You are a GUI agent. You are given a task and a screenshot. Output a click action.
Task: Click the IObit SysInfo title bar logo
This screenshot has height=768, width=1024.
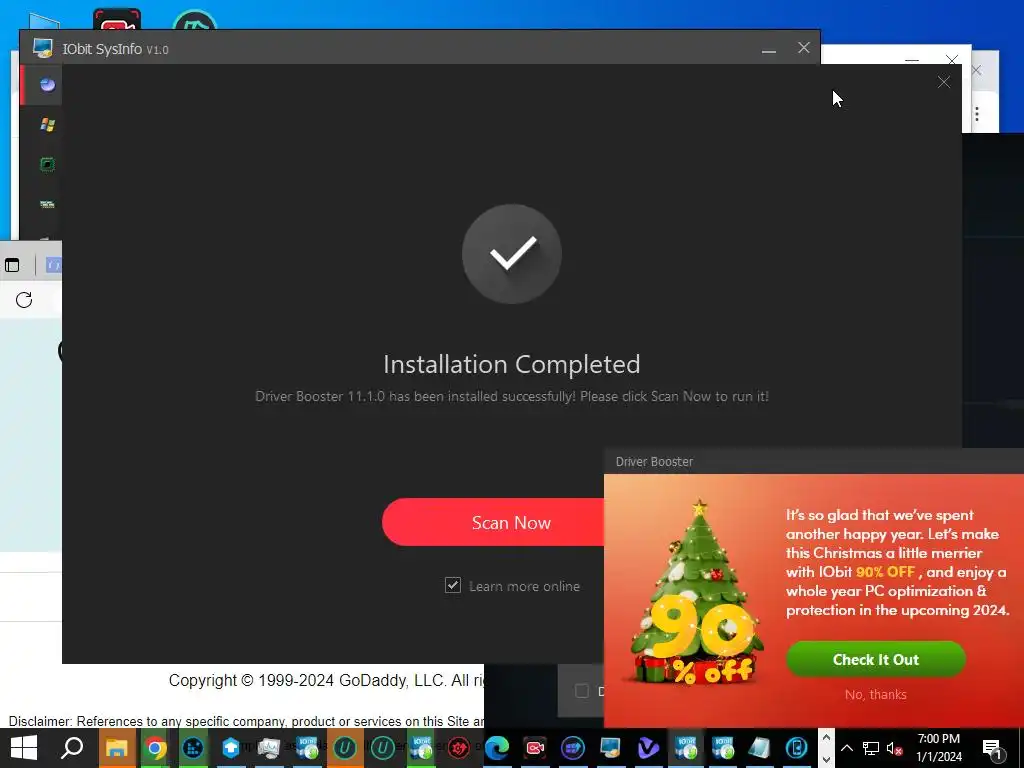[x=43, y=48]
